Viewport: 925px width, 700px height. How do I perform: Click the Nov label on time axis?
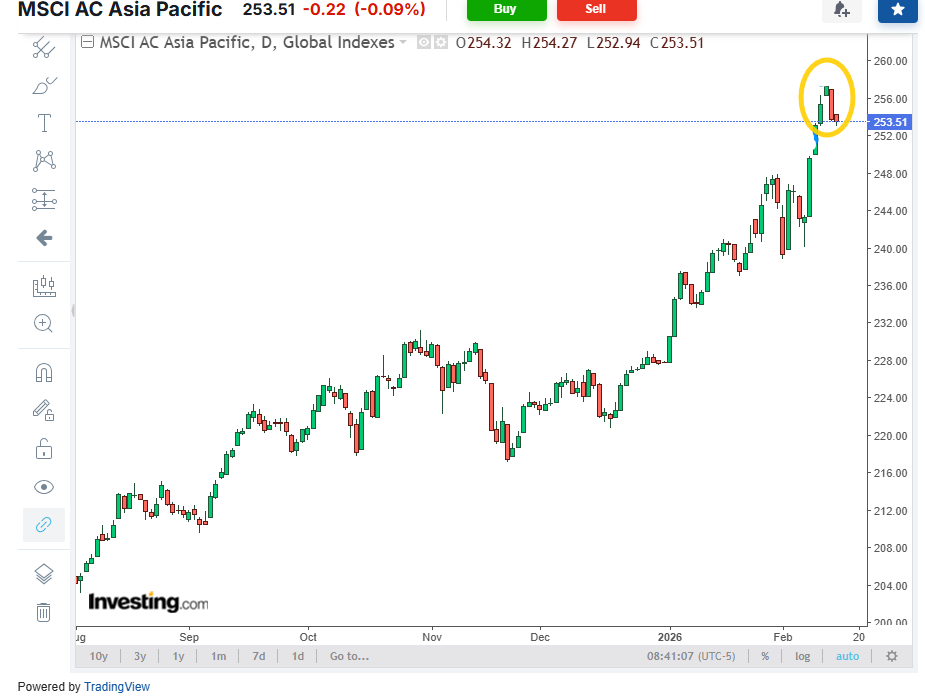pos(432,637)
